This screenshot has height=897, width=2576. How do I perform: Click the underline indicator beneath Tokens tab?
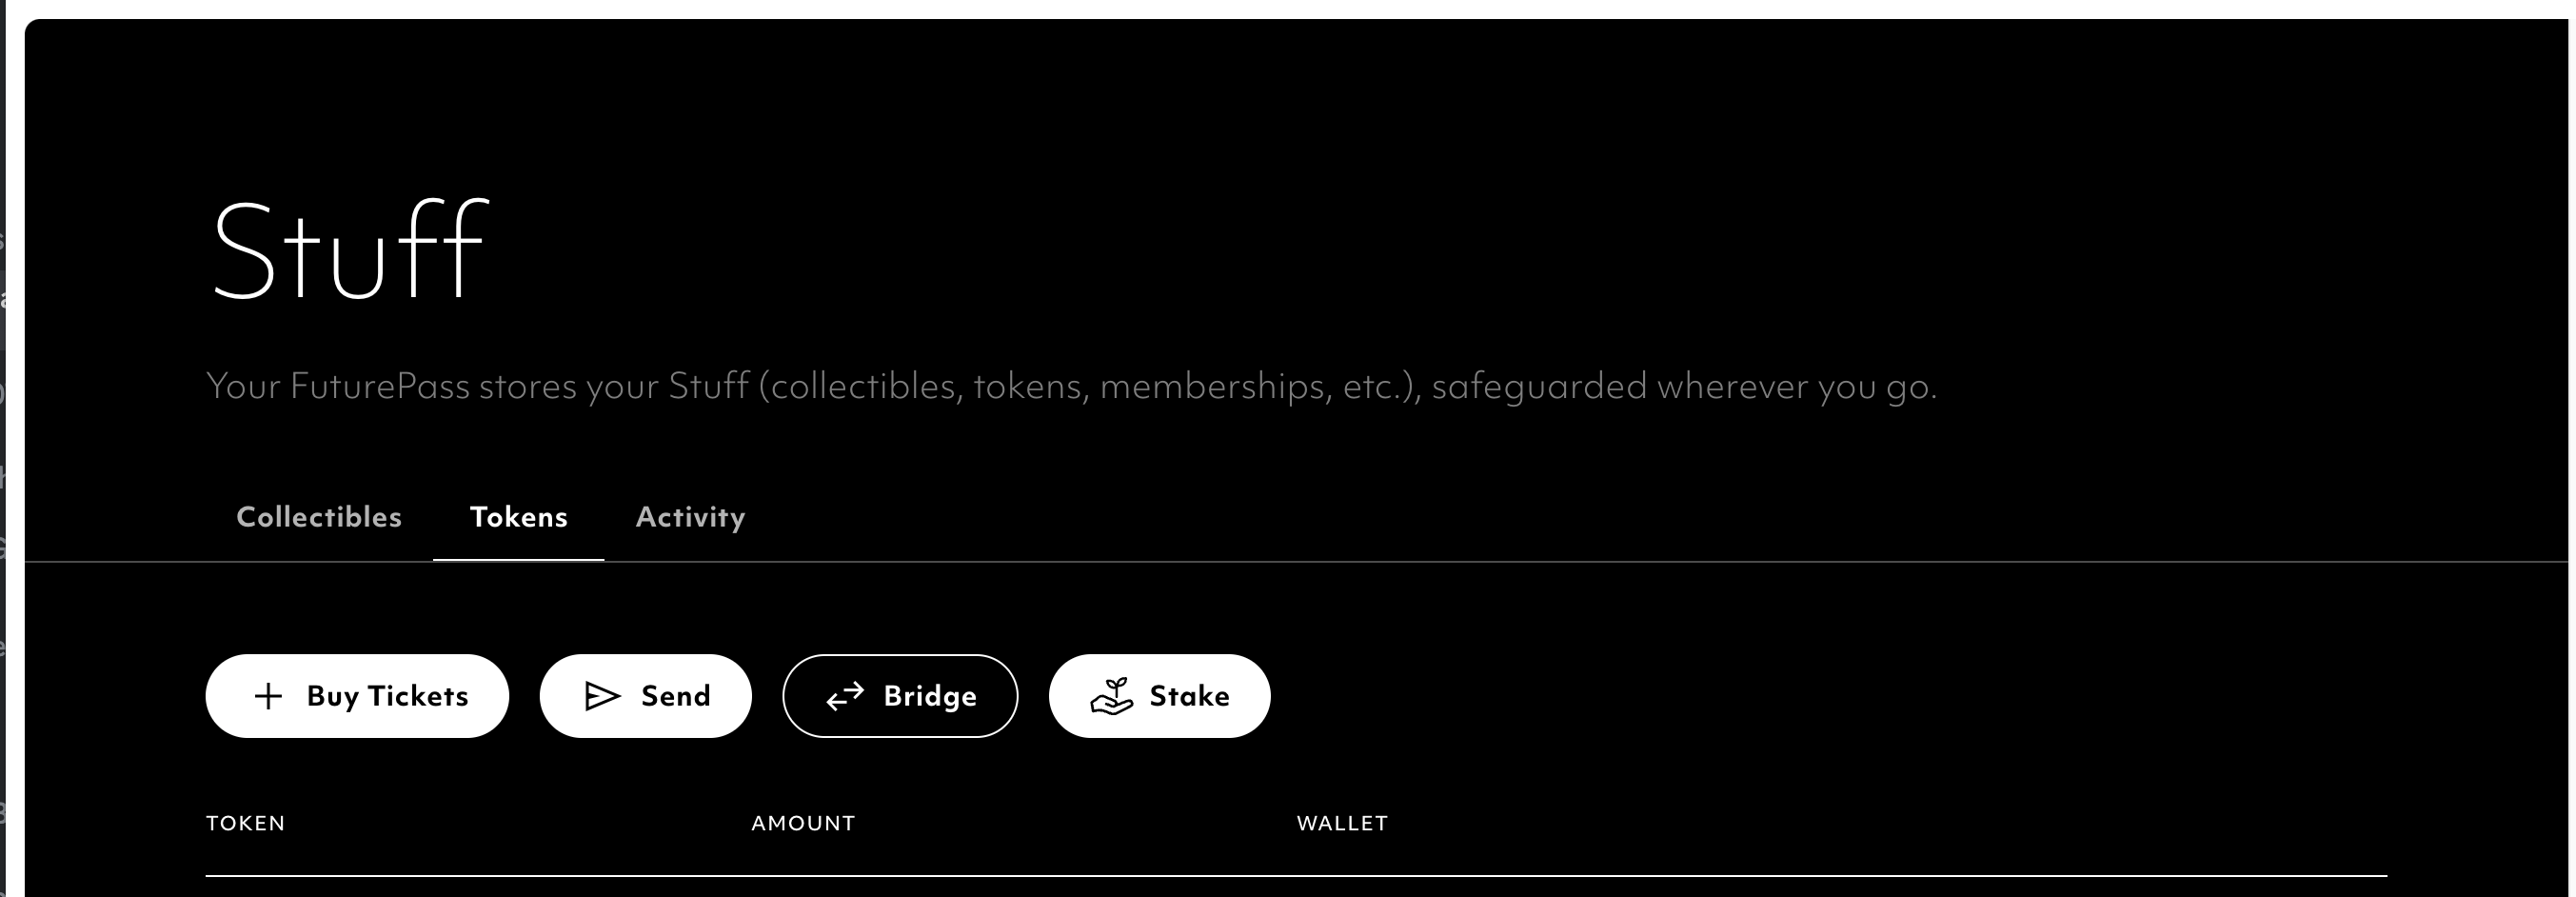tap(518, 560)
